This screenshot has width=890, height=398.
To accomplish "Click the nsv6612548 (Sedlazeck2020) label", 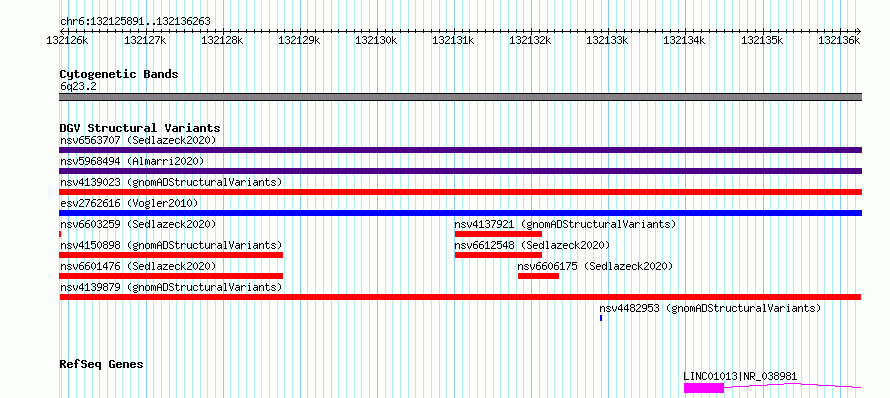I will coord(532,245).
